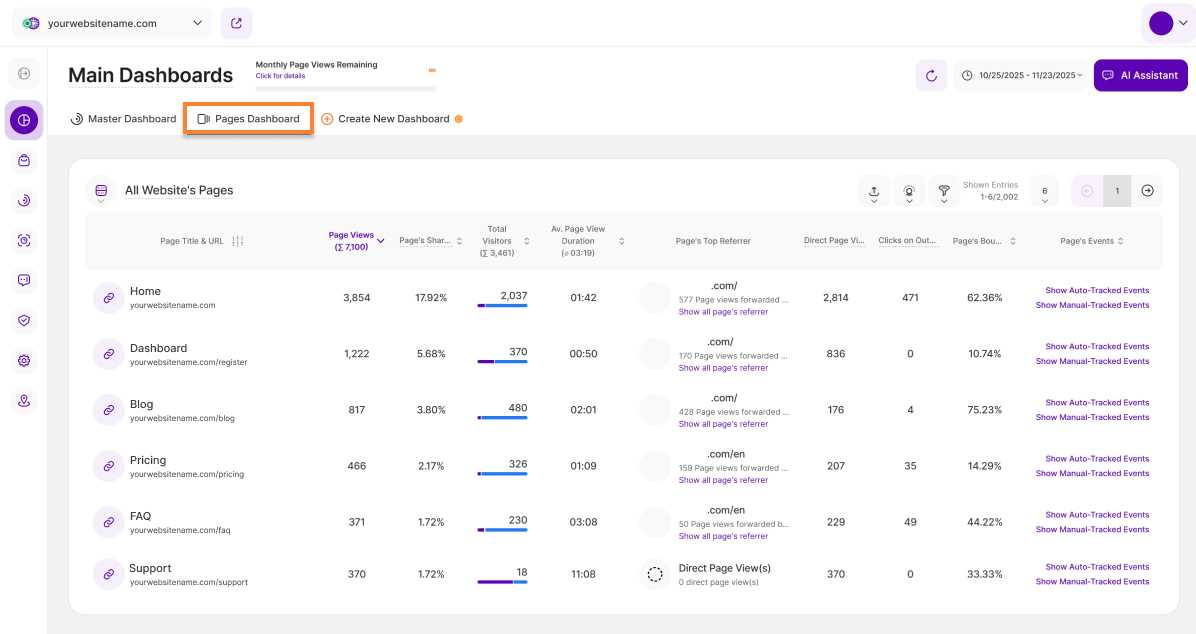Viewport: 1196px width, 634px height.
Task: Go to next page arrow
Action: [x=1147, y=191]
